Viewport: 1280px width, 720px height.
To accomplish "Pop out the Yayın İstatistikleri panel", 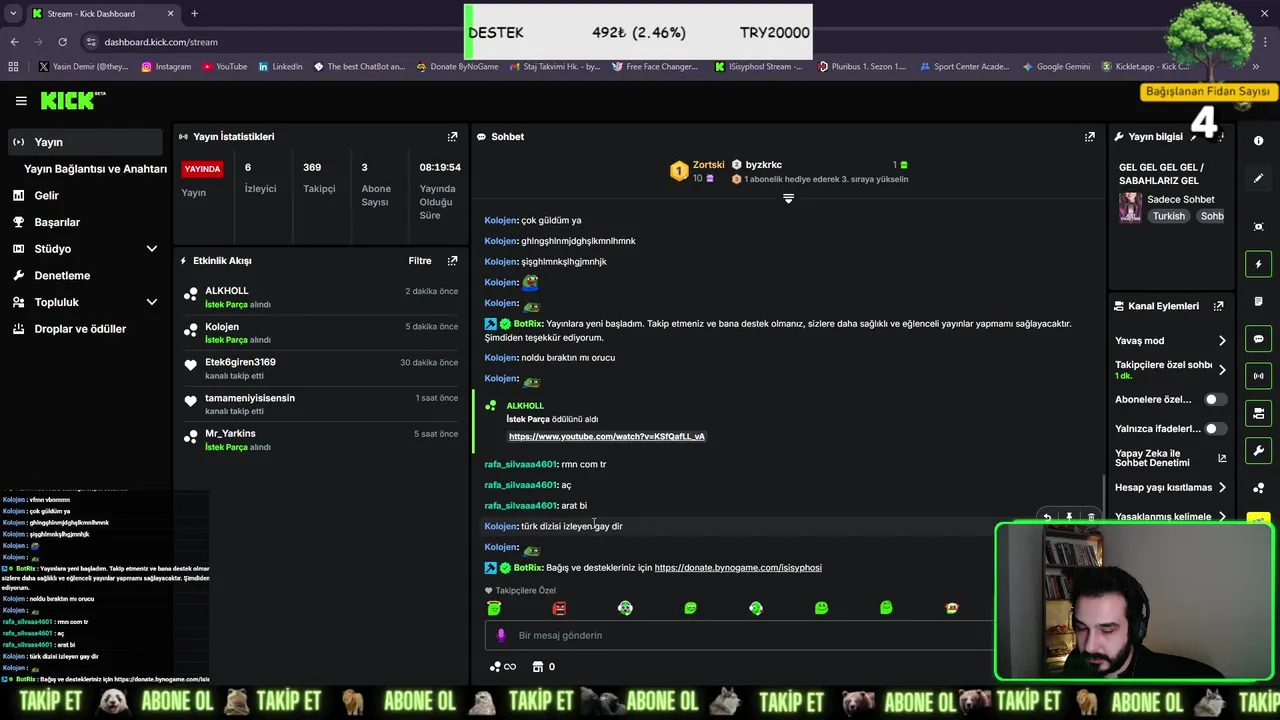I will click(452, 136).
